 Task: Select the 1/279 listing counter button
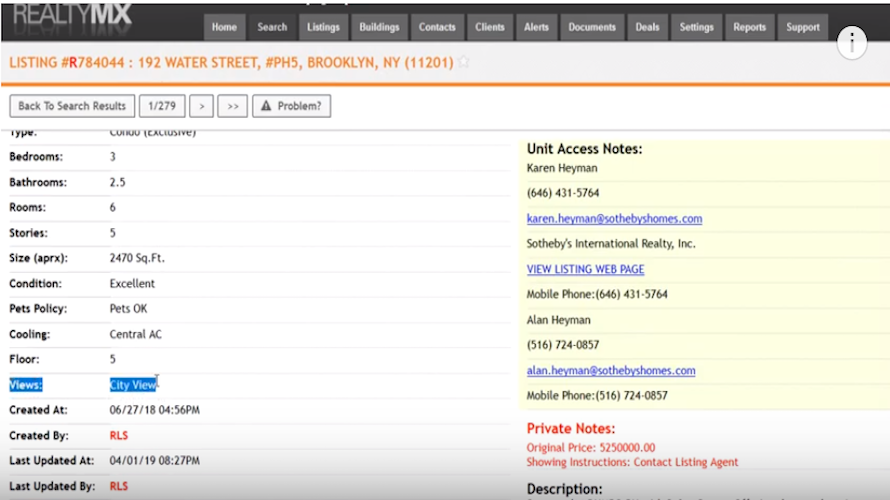coord(162,106)
